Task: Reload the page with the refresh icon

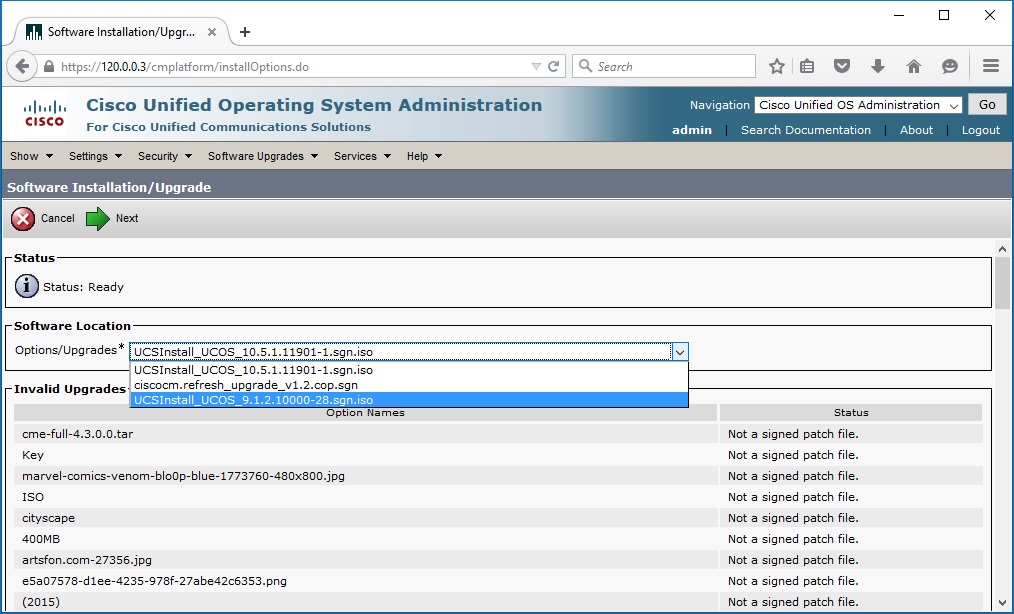Action: pyautogui.click(x=554, y=67)
